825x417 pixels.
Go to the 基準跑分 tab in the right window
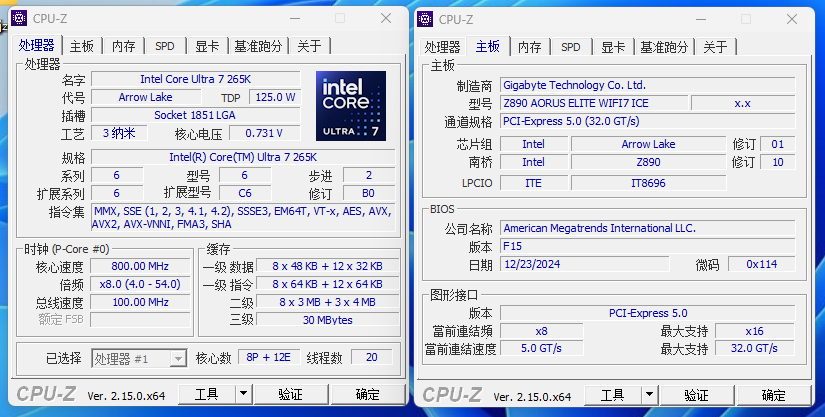point(664,47)
